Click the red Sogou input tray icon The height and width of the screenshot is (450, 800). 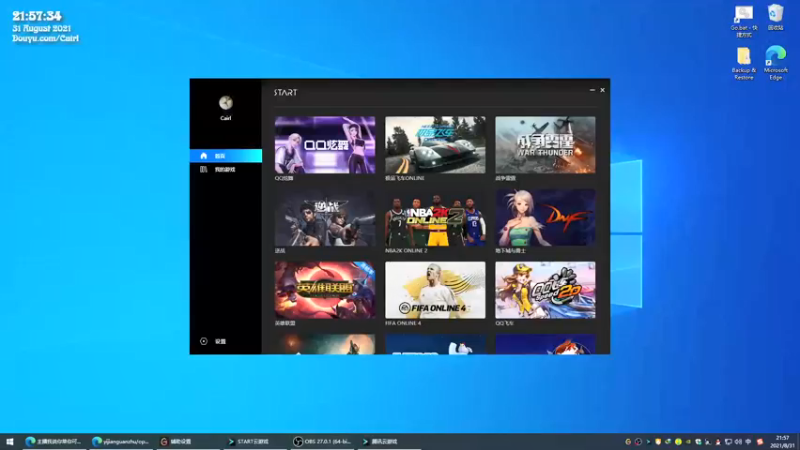click(x=760, y=442)
